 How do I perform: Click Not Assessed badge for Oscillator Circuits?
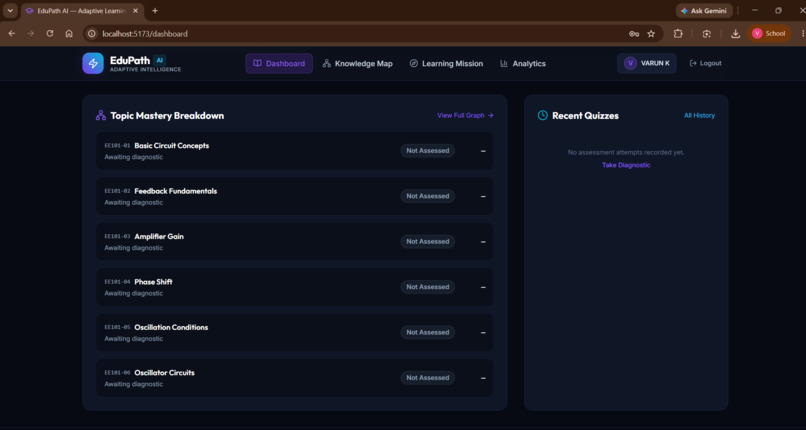pyautogui.click(x=428, y=378)
